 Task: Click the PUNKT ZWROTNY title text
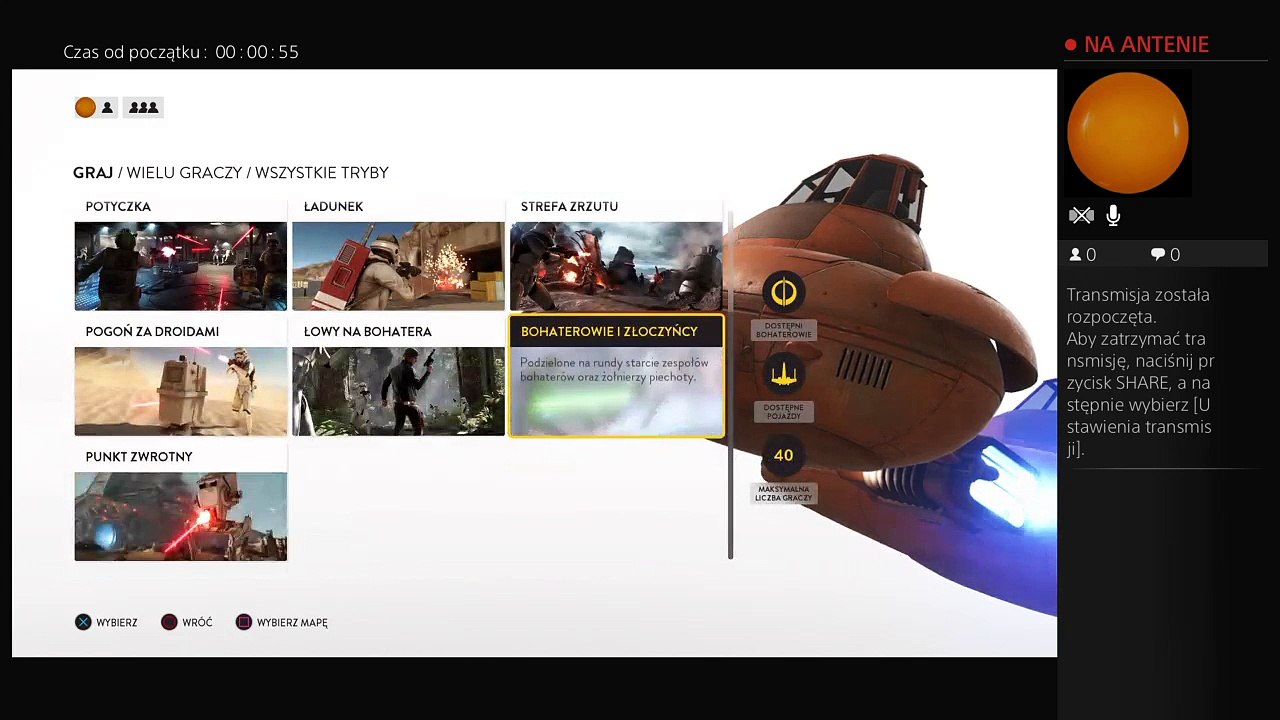(139, 456)
